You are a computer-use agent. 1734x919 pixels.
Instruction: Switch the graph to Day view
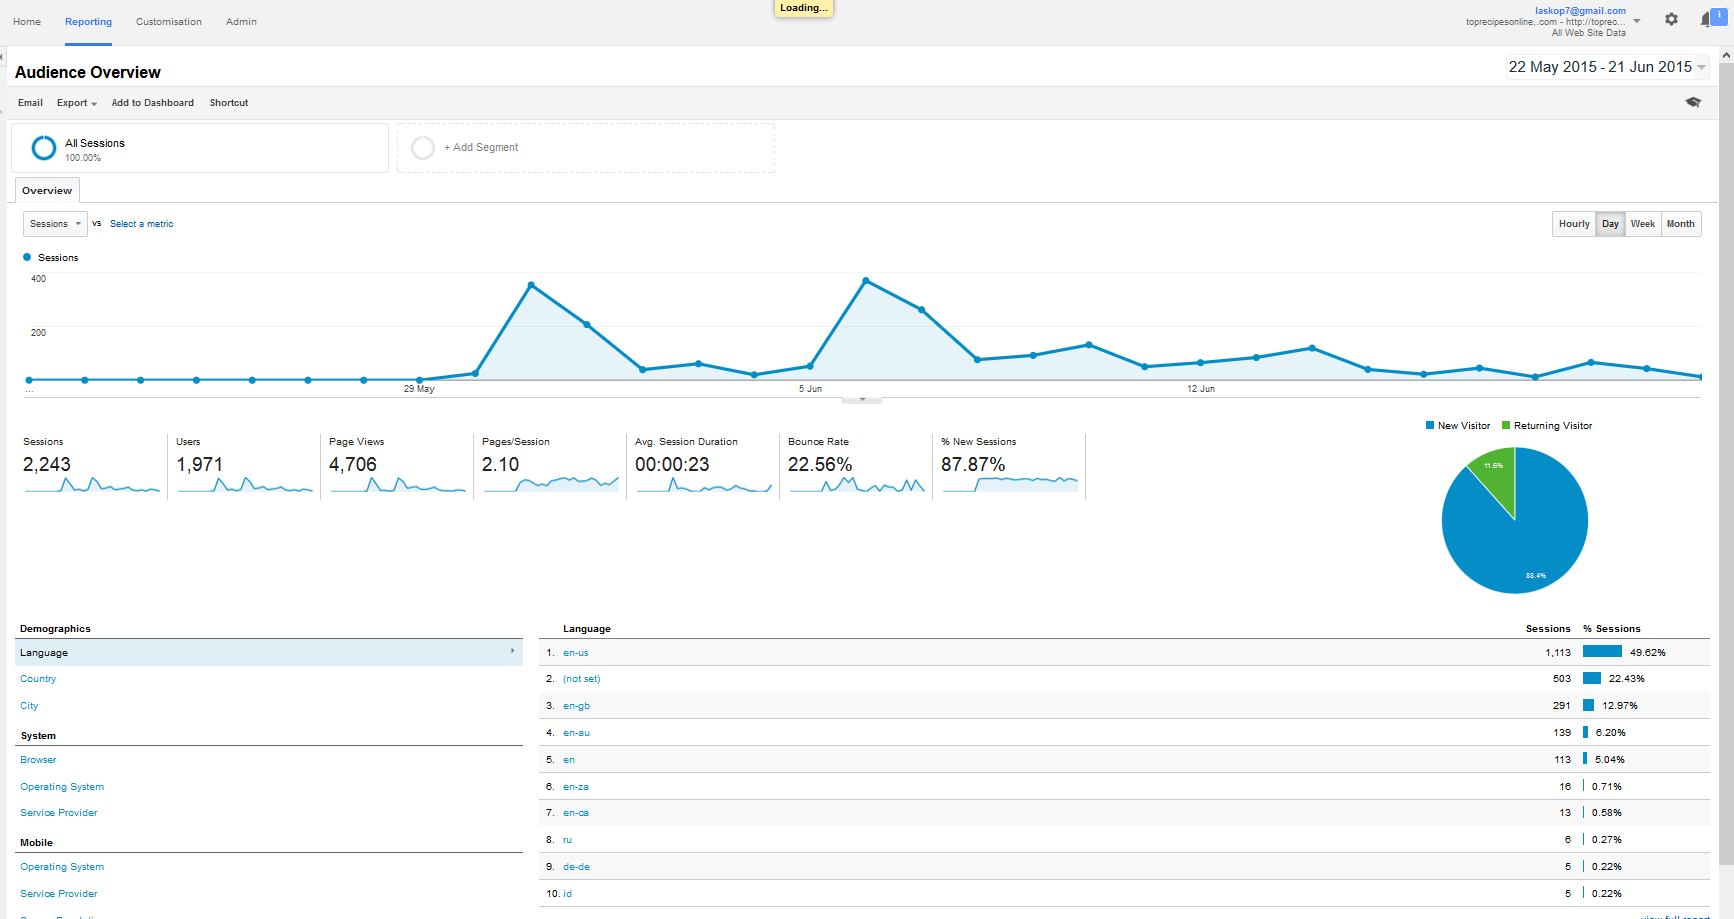tap(1610, 224)
